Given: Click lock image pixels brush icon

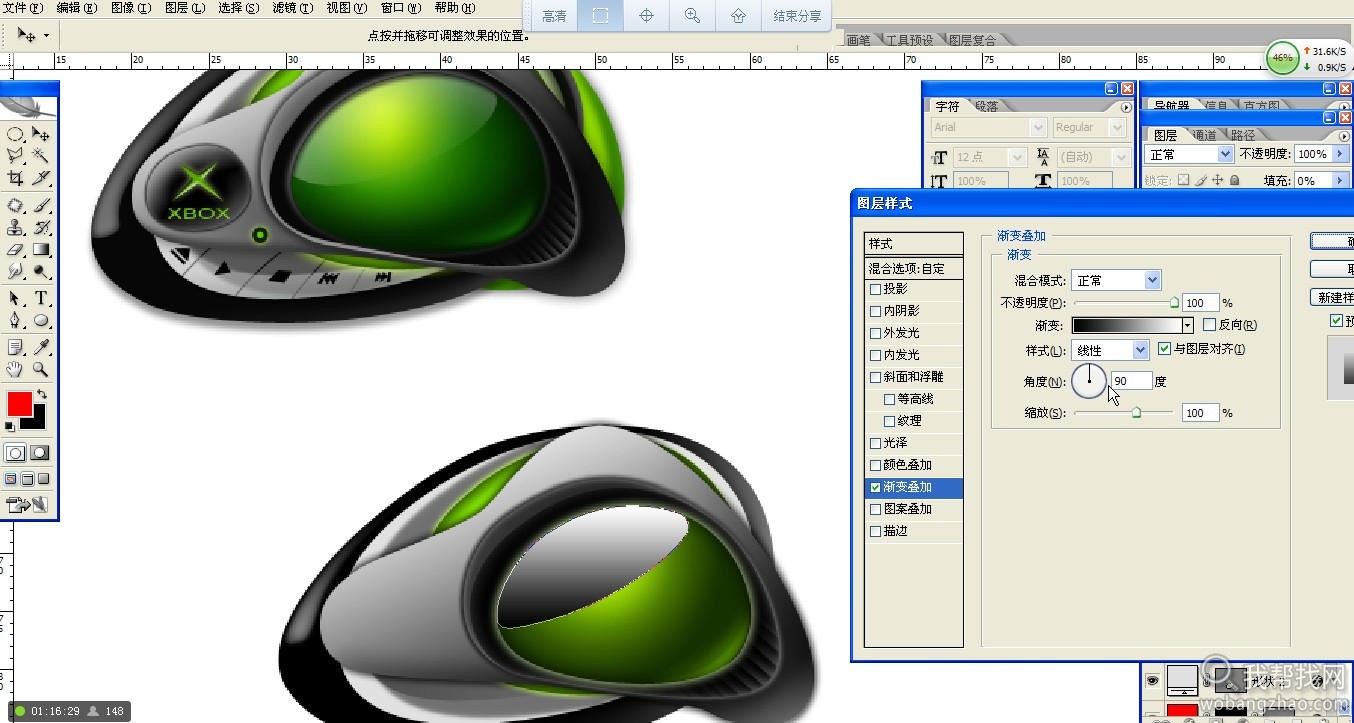Looking at the screenshot, I should coord(1199,180).
